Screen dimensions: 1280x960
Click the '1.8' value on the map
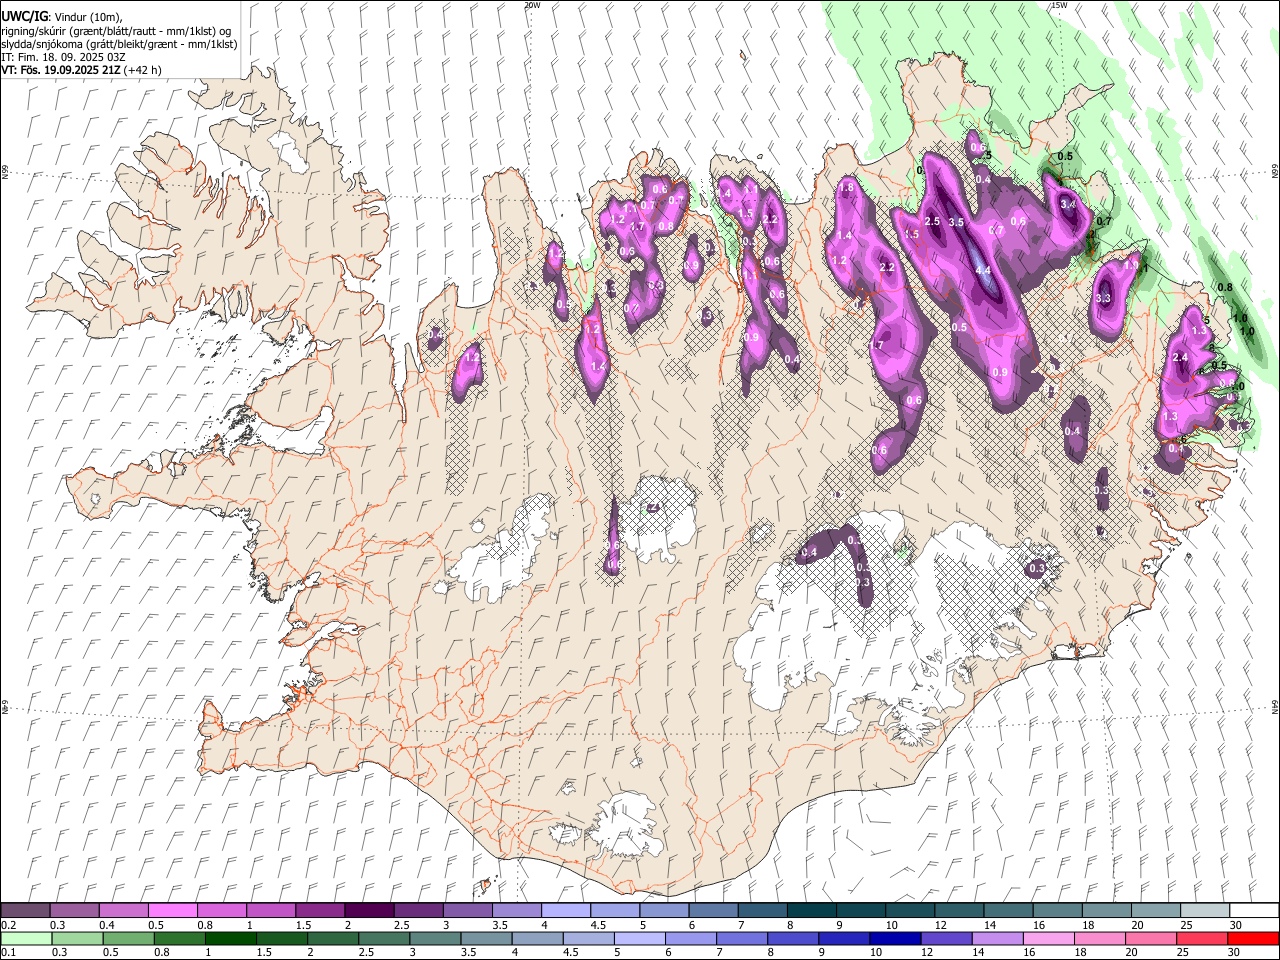[x=846, y=188]
